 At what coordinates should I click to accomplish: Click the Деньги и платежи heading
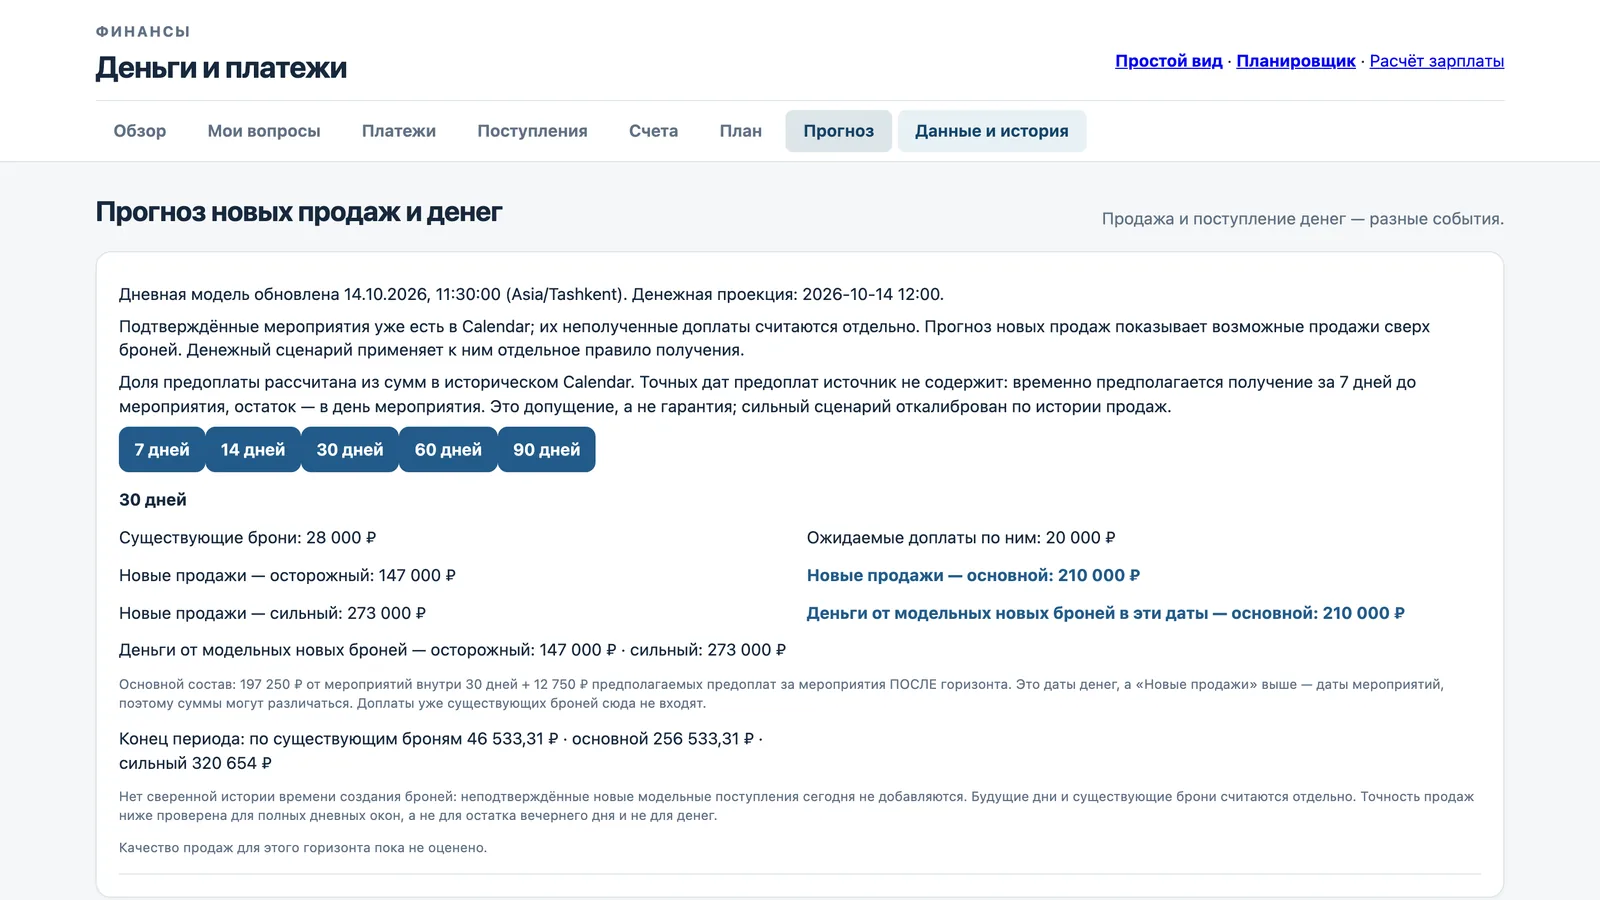(221, 68)
